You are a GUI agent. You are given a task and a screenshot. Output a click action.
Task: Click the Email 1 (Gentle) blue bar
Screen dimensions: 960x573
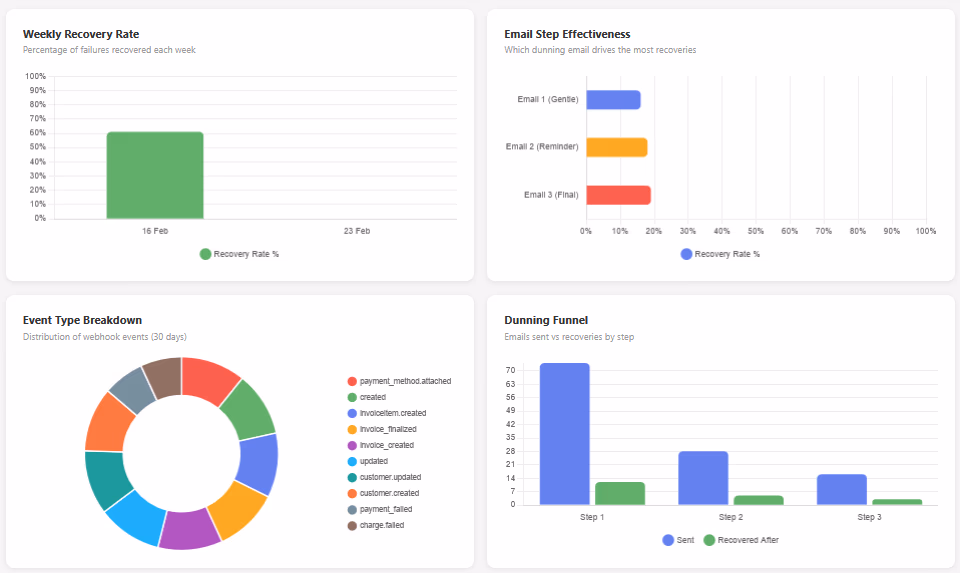613,100
